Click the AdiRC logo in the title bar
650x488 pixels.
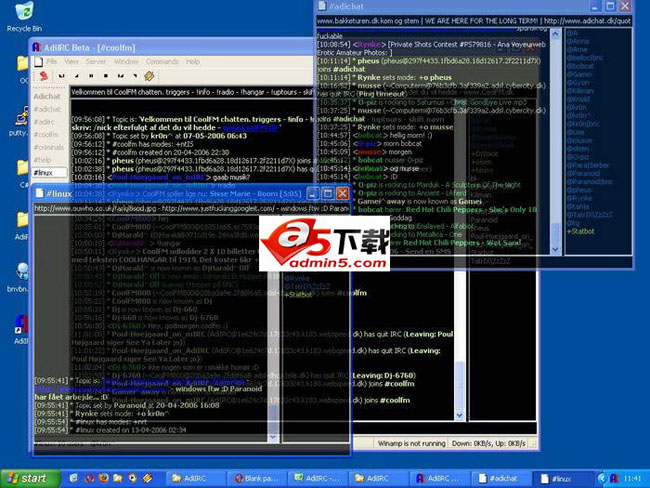[x=36, y=47]
